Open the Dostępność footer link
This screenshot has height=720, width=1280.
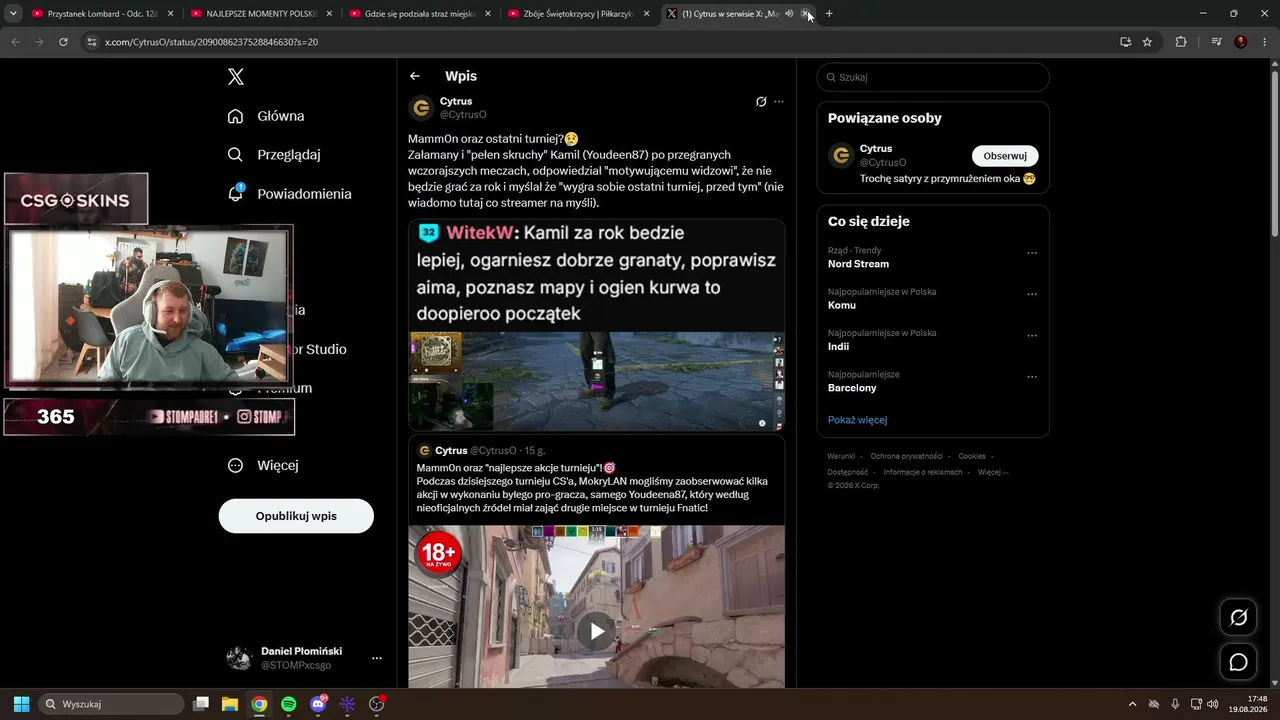(x=847, y=472)
